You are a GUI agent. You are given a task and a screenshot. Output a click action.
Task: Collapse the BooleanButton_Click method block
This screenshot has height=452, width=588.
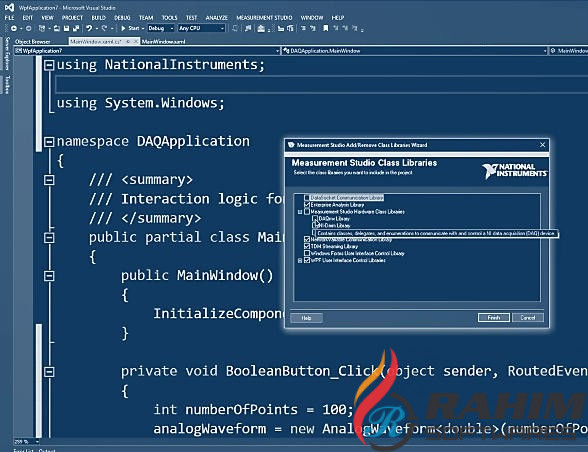coord(49,372)
